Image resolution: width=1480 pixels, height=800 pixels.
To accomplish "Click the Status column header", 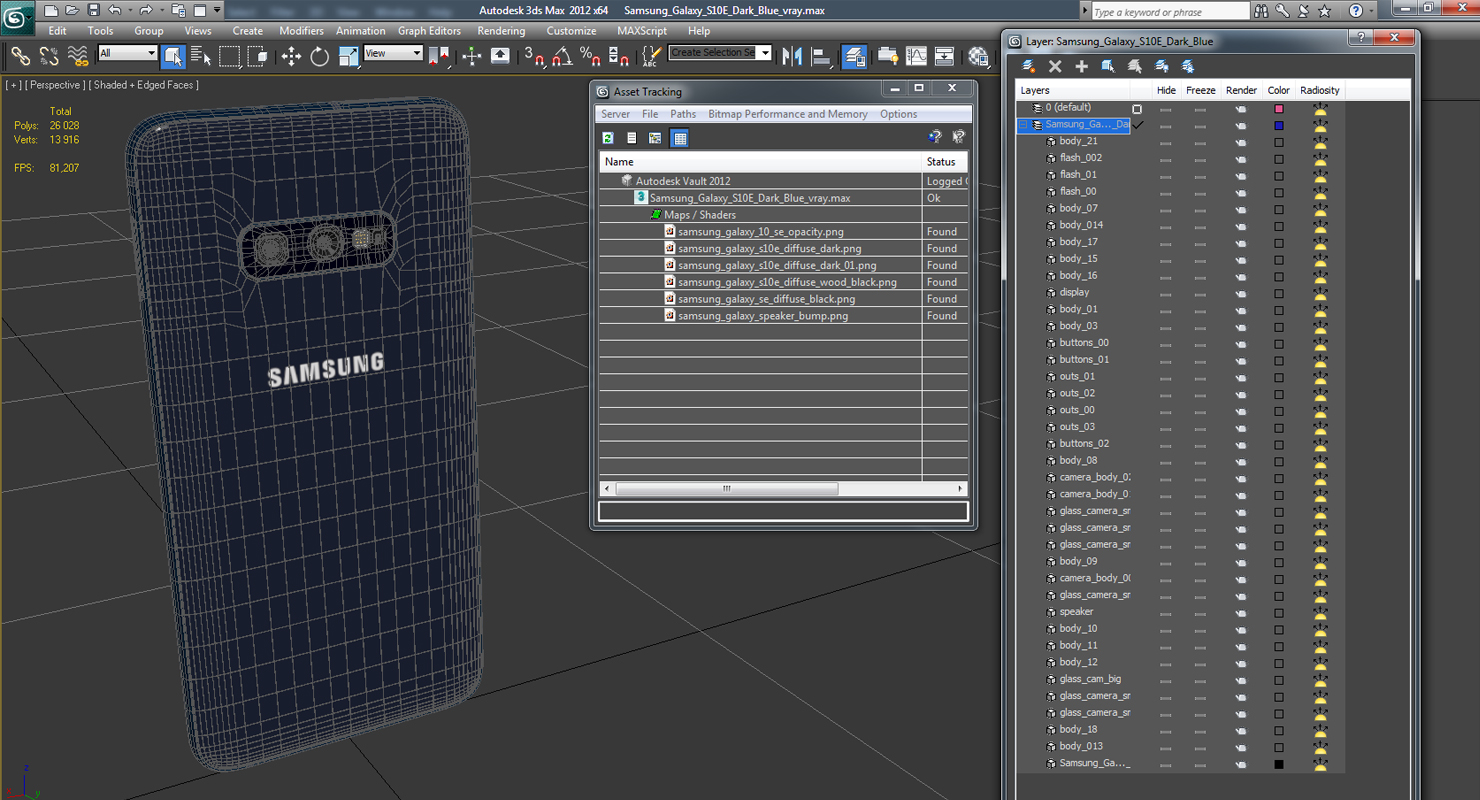I will click(x=944, y=162).
